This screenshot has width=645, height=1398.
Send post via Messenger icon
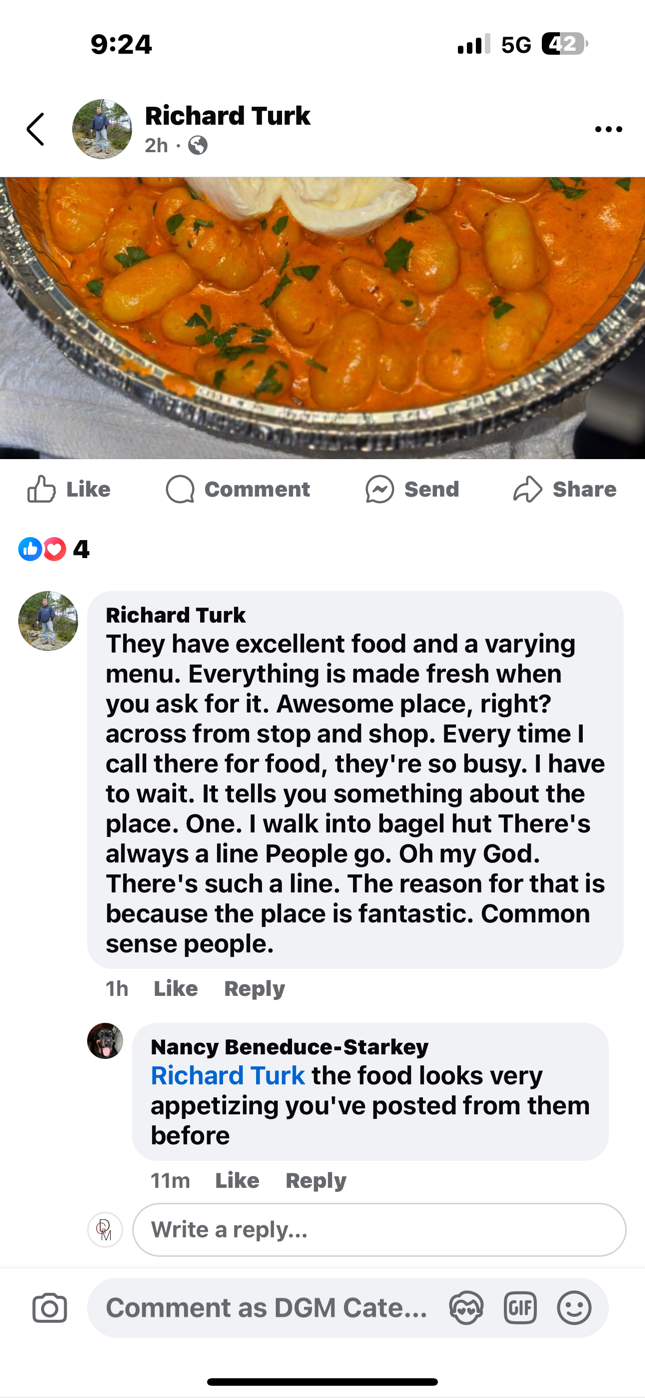coord(412,489)
